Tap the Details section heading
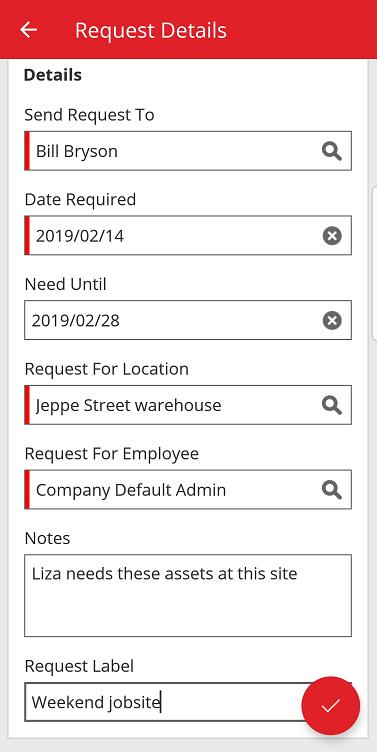 (x=53, y=75)
